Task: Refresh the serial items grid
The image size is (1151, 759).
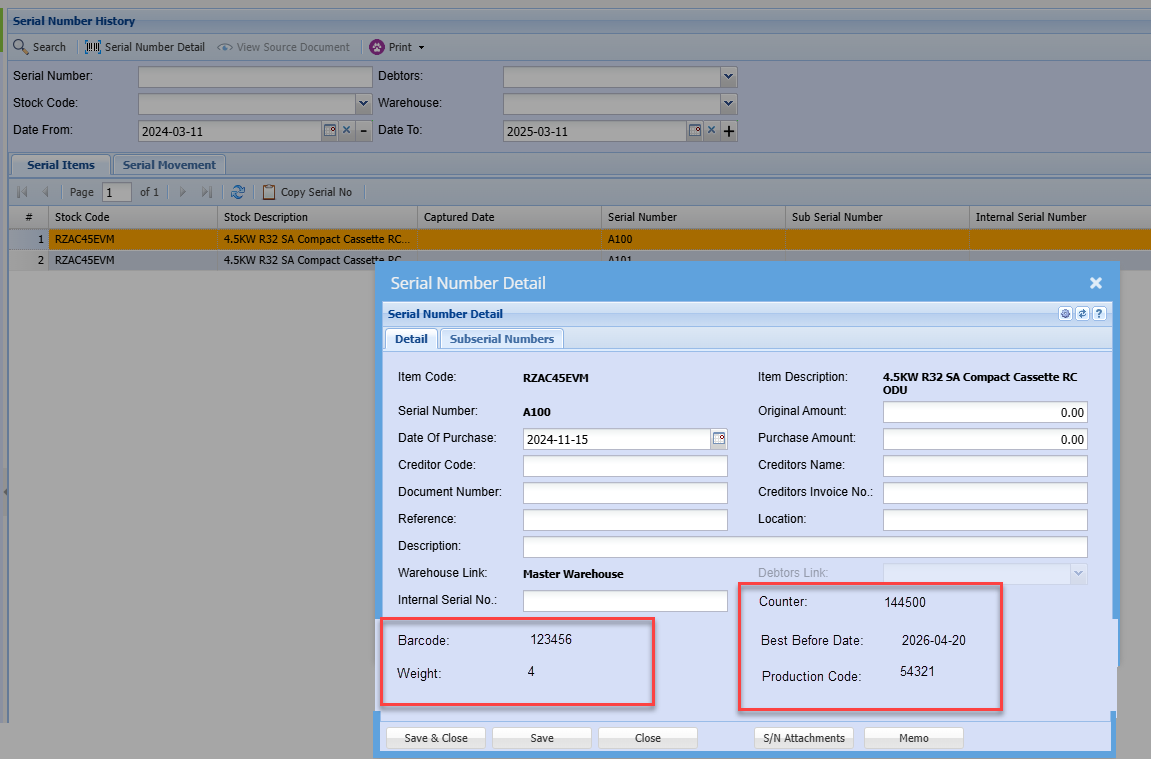Action: coord(238,192)
